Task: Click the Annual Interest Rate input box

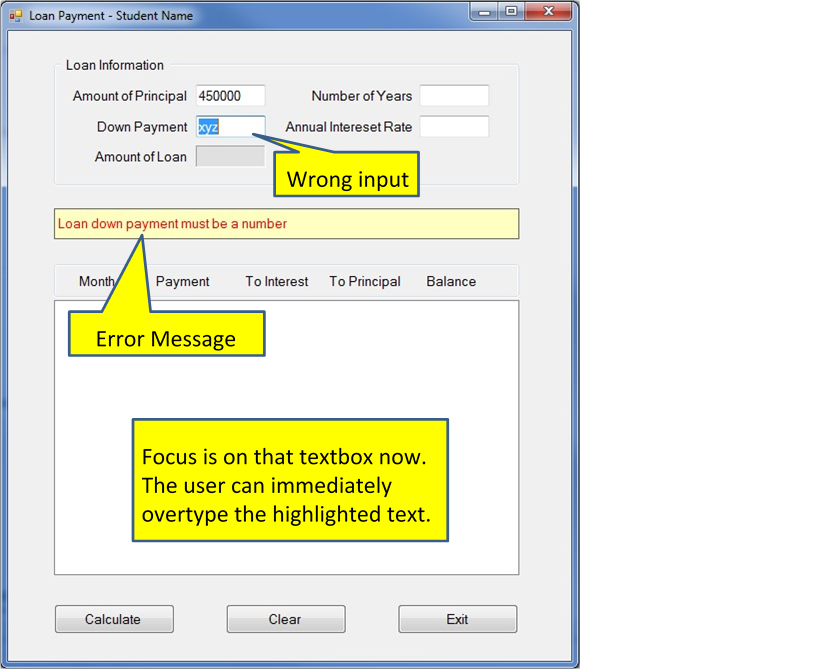Action: tap(454, 126)
